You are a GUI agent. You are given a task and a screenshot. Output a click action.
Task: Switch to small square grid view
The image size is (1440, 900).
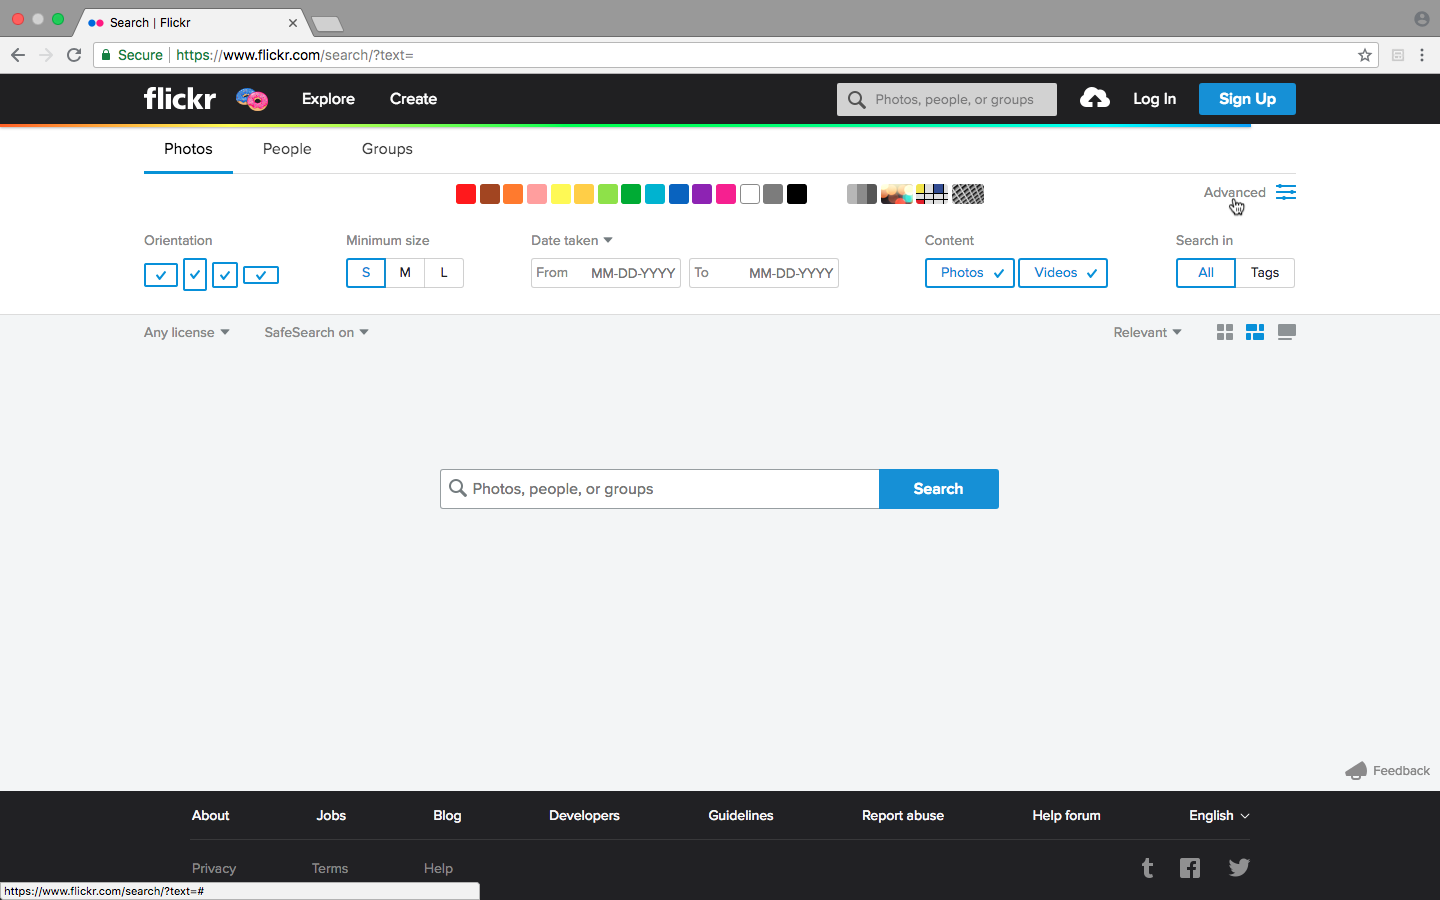click(1225, 332)
